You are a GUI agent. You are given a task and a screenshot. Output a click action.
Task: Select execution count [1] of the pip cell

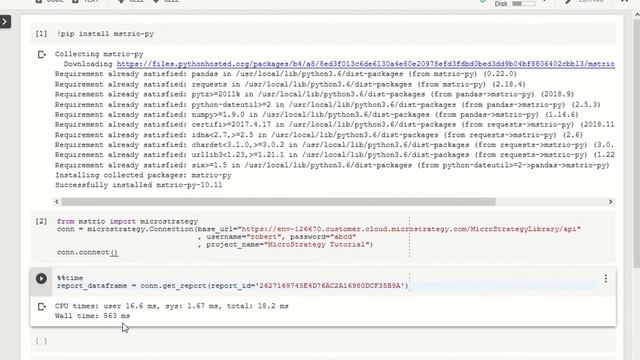[x=41, y=34]
